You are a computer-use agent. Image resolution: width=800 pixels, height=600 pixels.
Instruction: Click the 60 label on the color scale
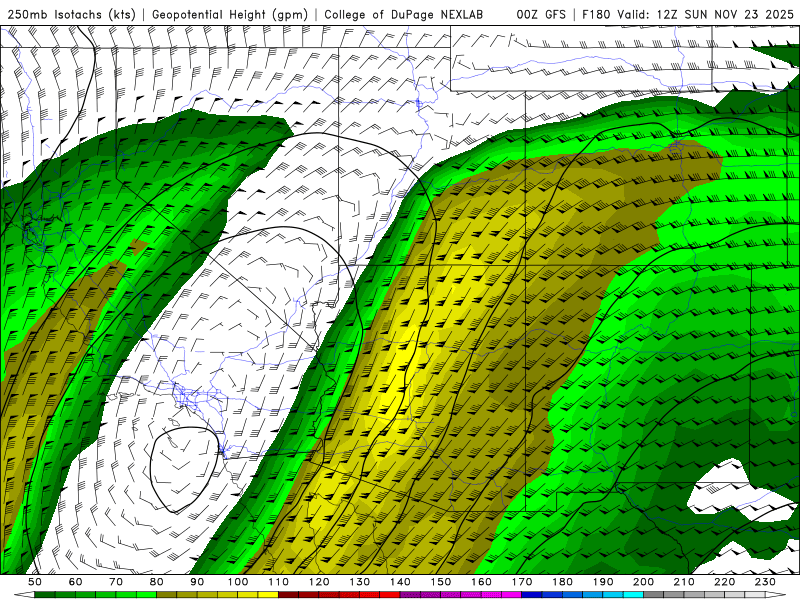[x=75, y=582]
